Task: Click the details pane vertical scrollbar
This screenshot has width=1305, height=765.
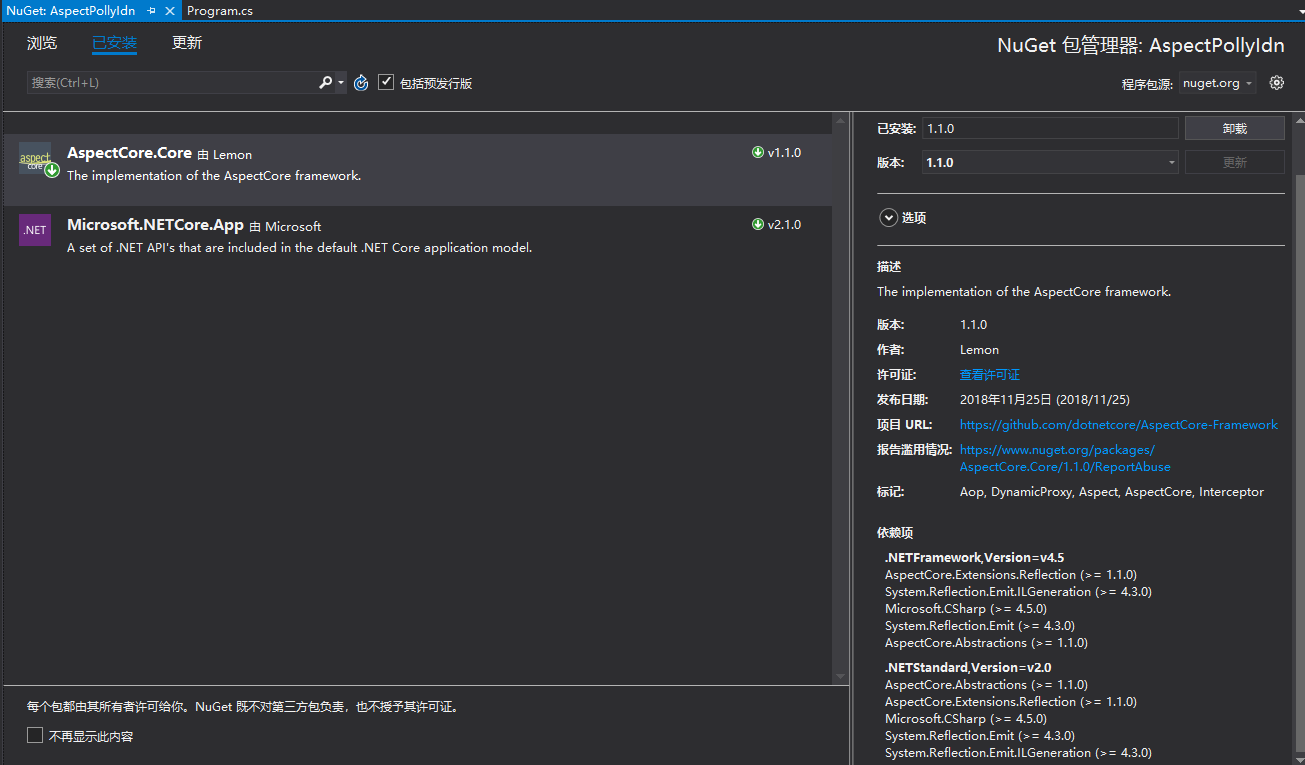Action: 1298,439
